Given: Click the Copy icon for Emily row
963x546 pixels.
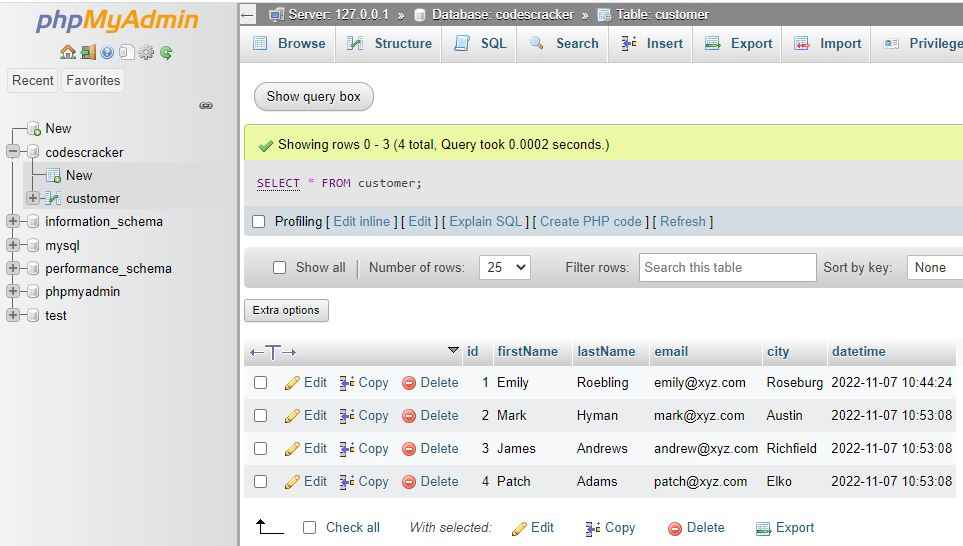Looking at the screenshot, I should pos(347,383).
